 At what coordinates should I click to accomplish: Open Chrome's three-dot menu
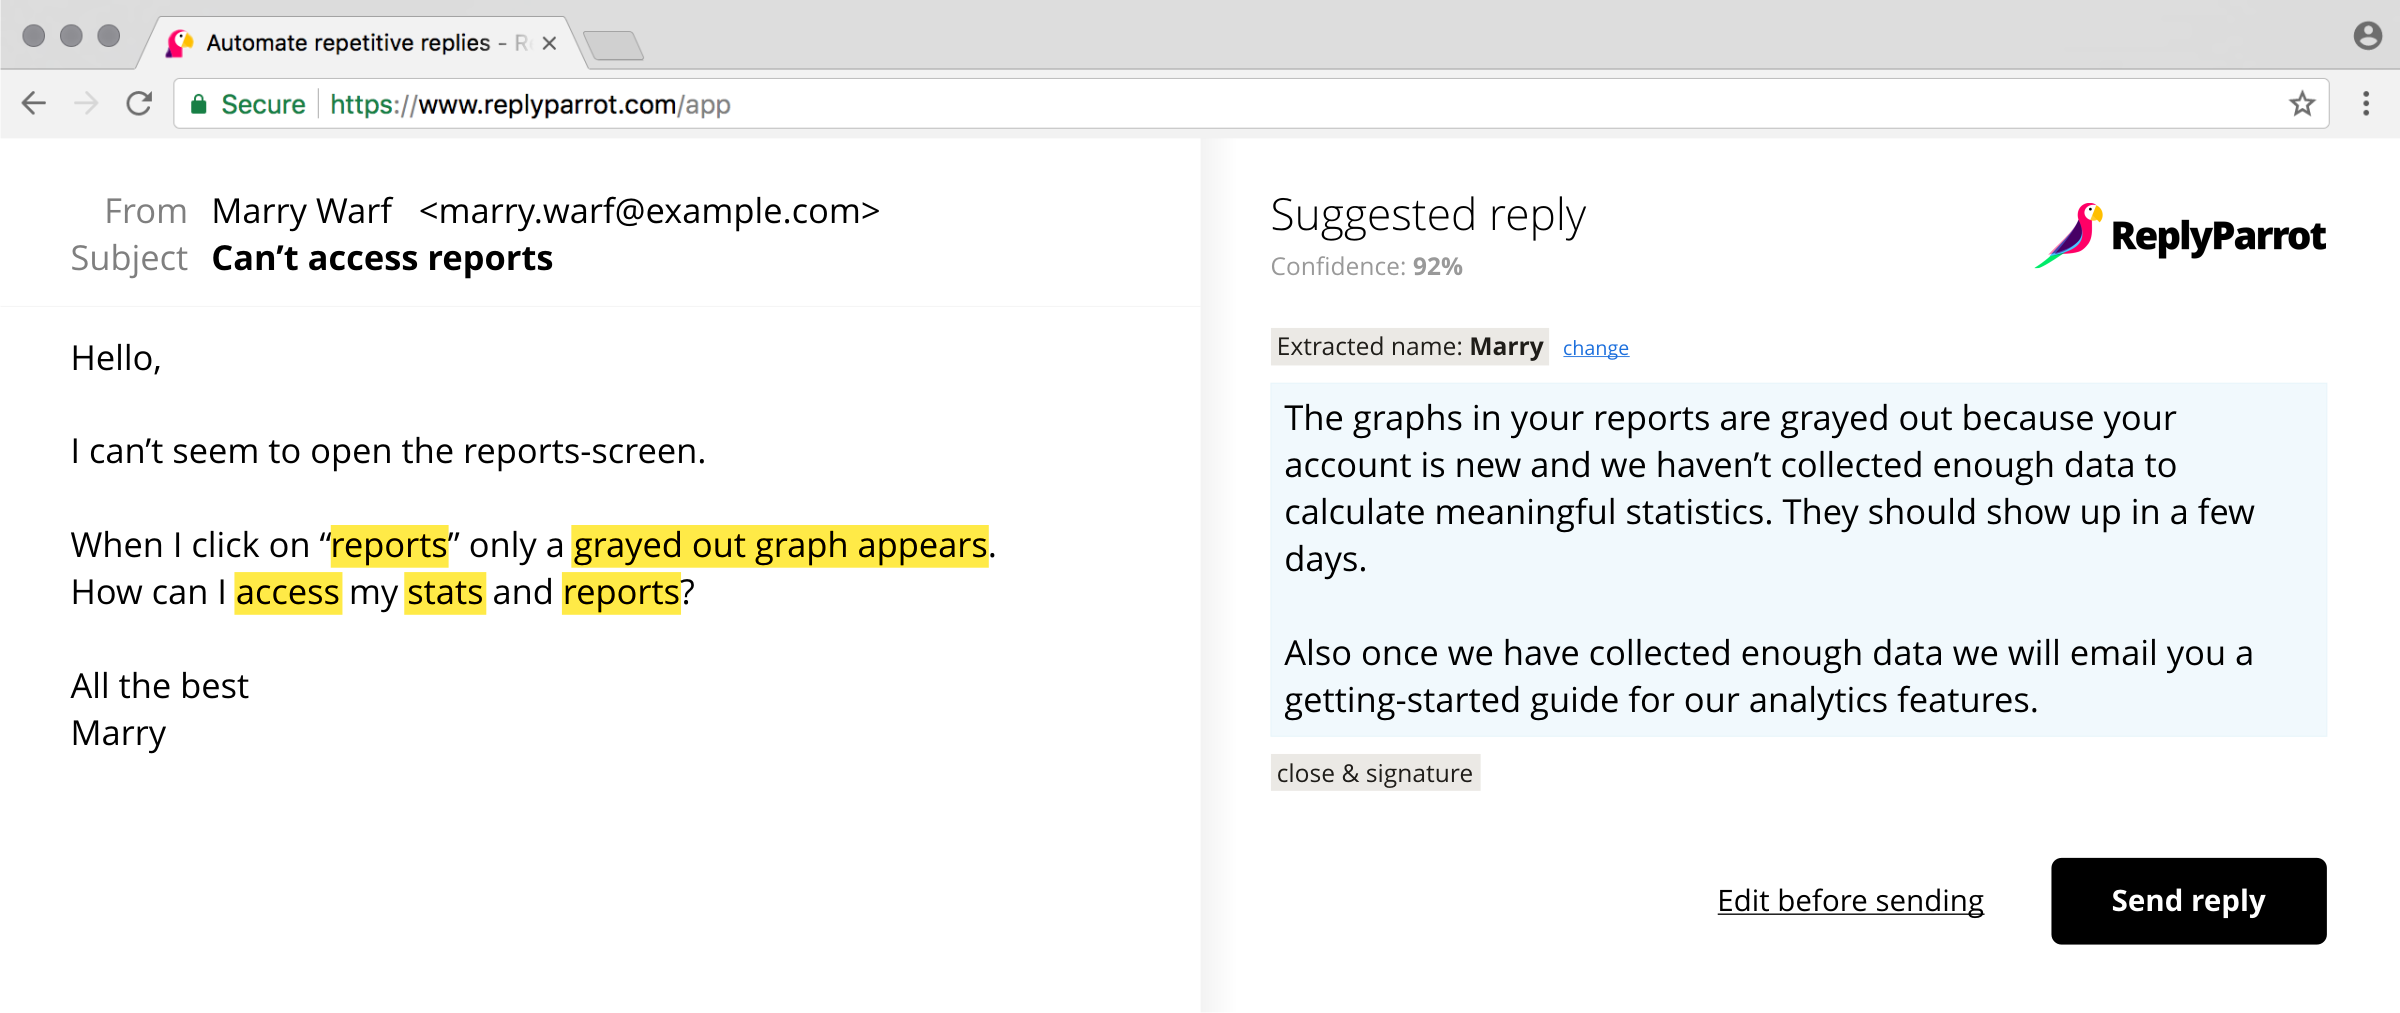click(x=2366, y=103)
